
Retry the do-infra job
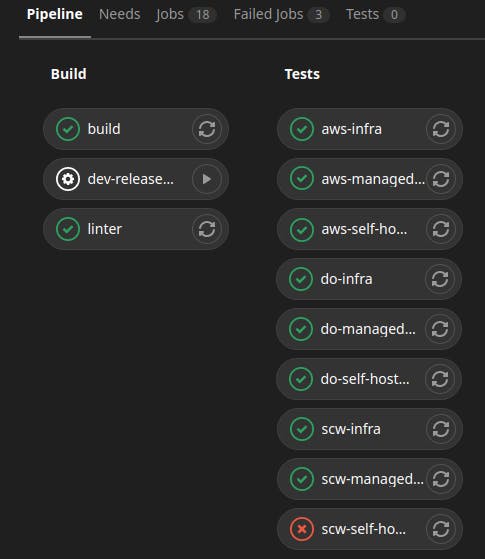440,279
